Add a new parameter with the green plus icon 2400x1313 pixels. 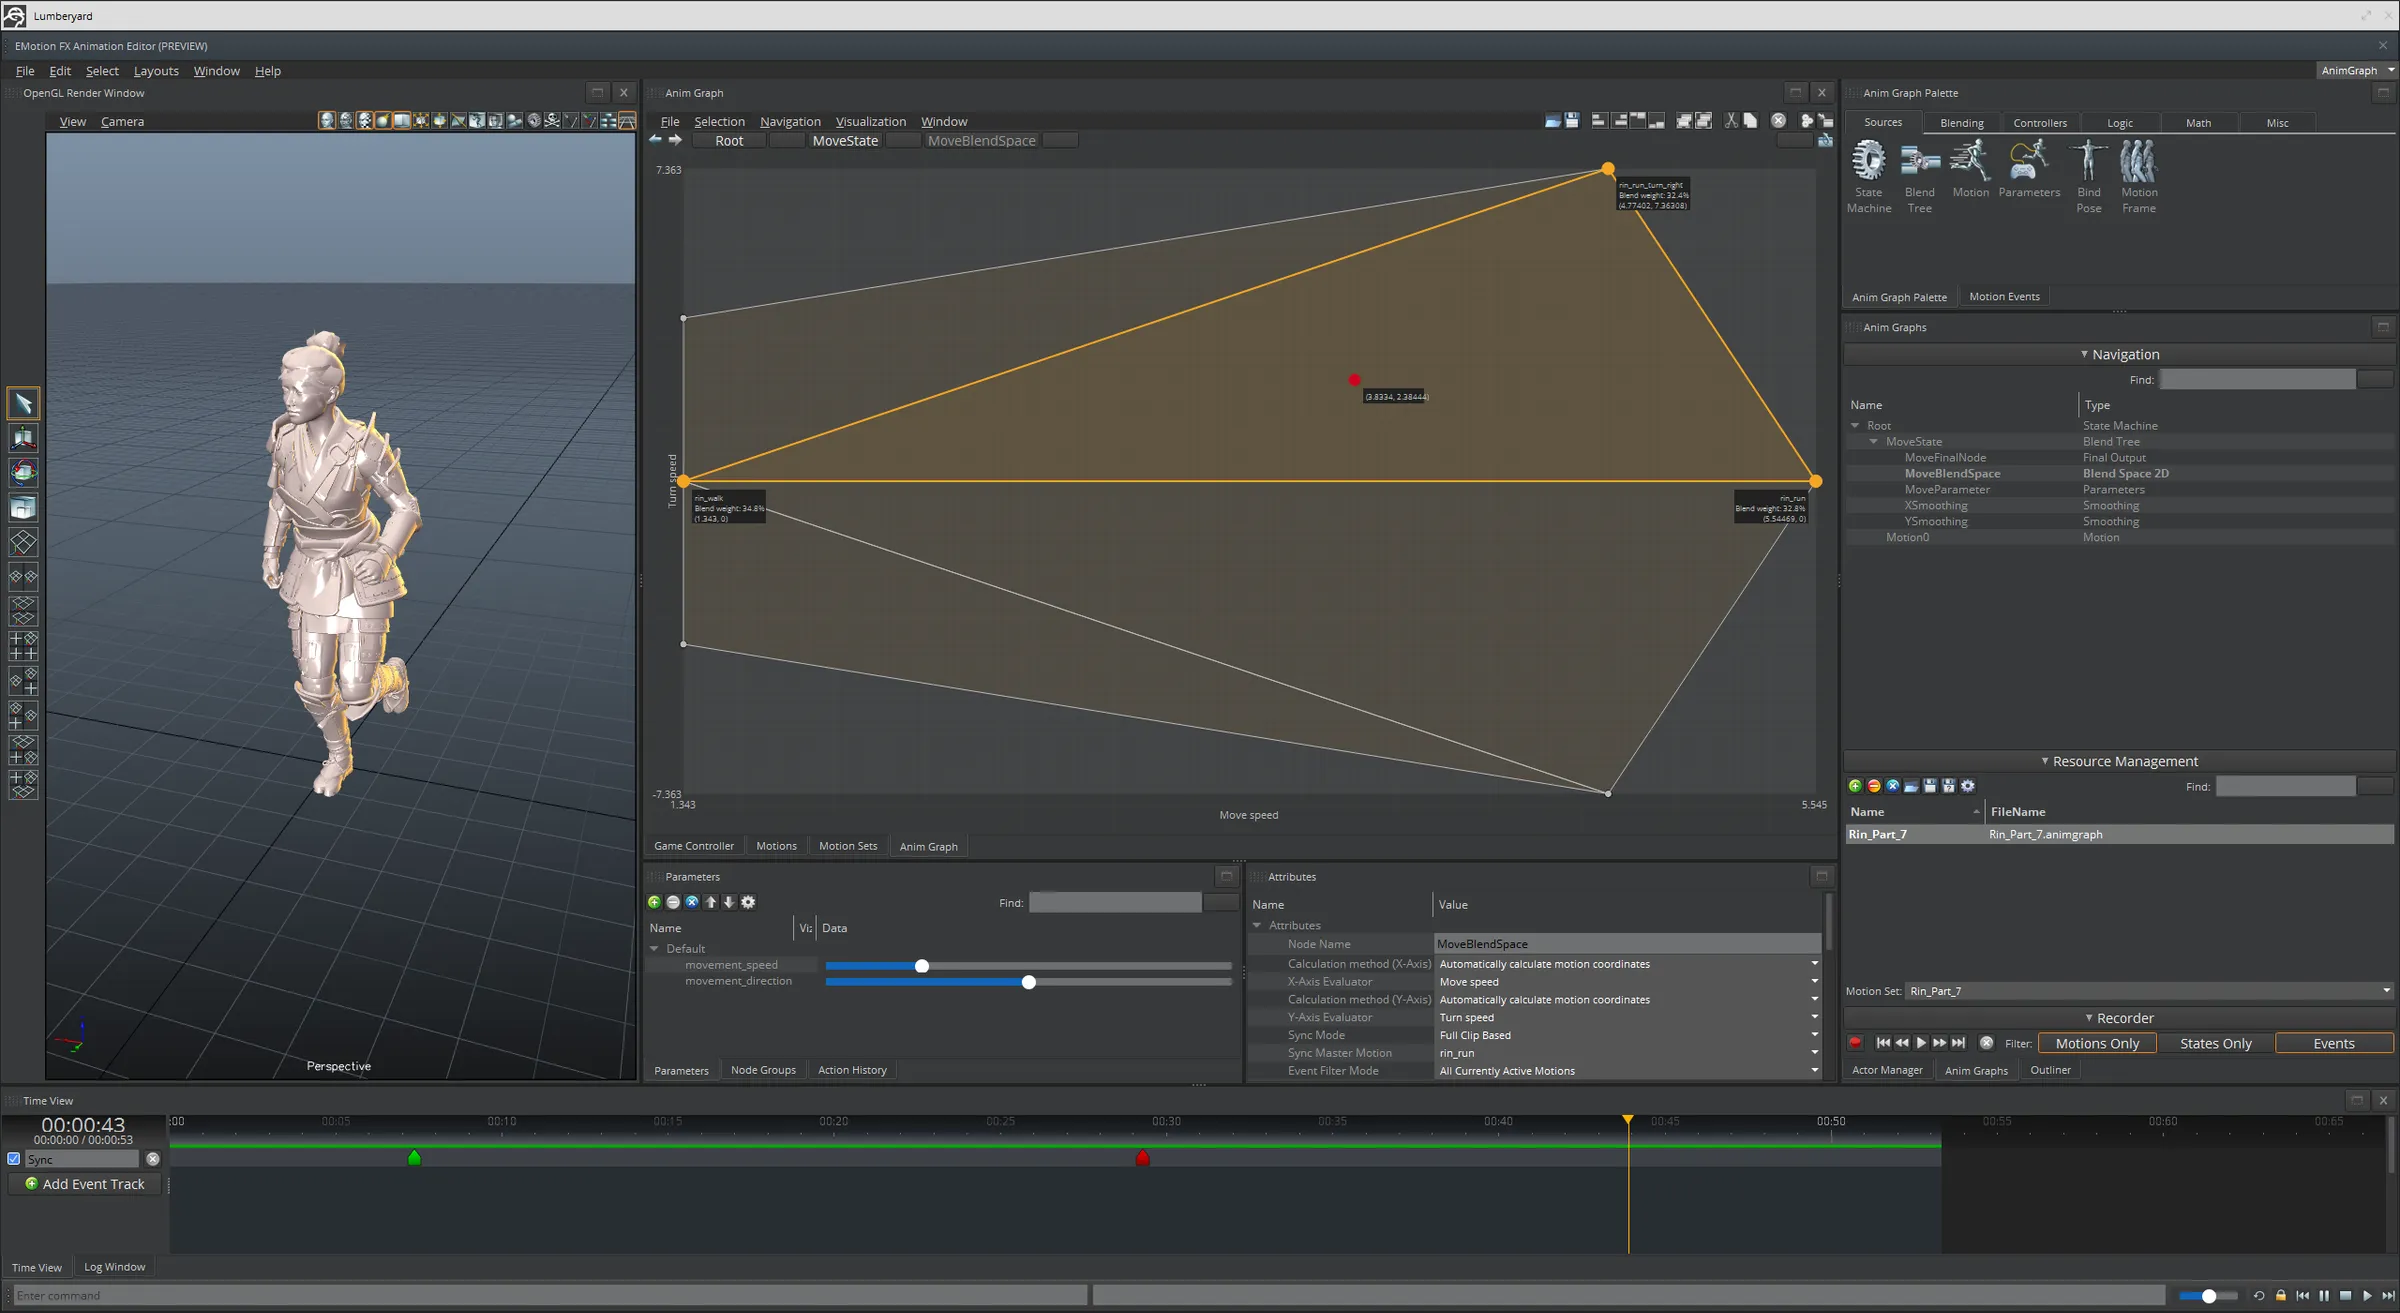point(655,902)
